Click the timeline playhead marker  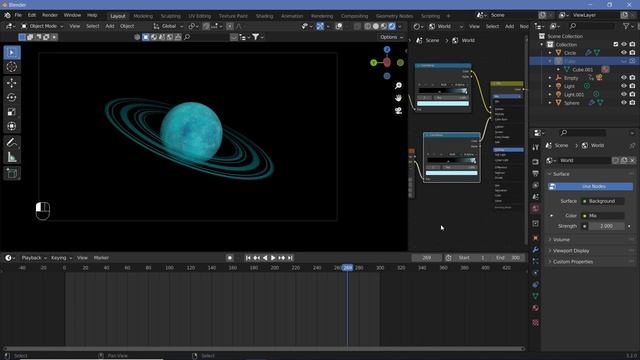point(347,268)
